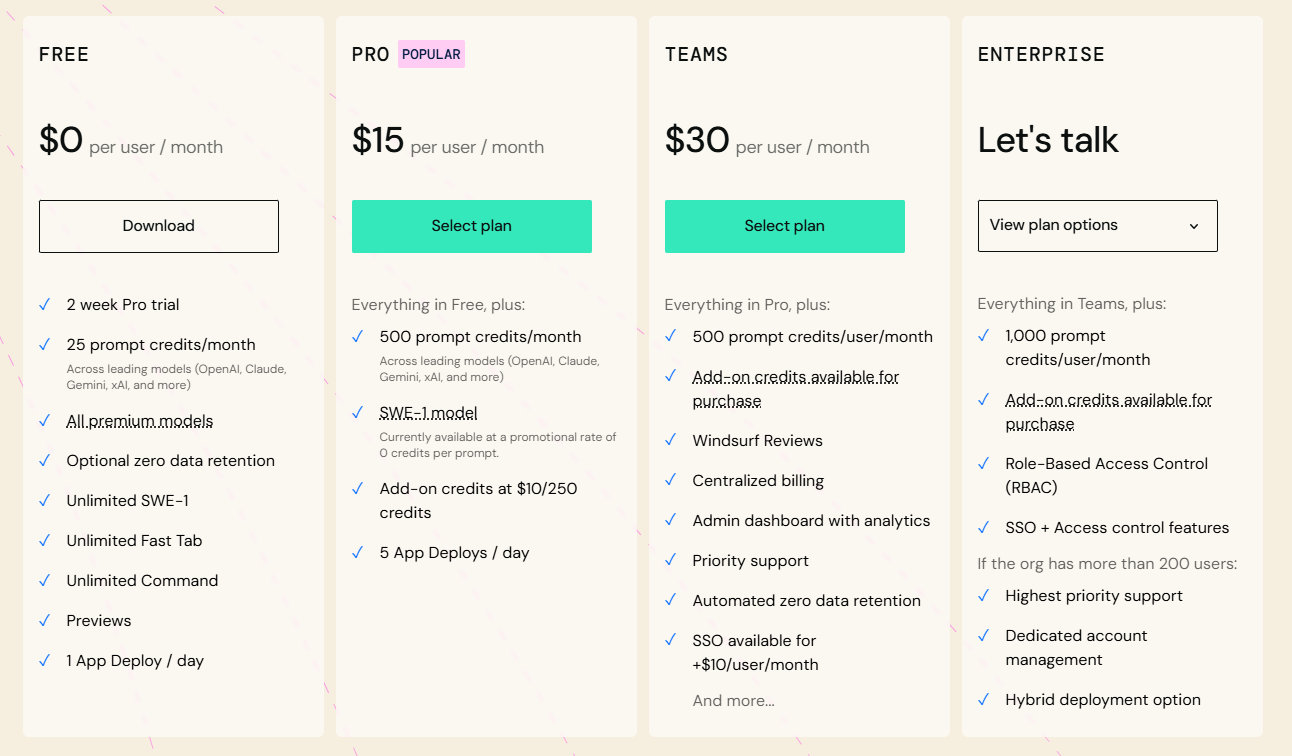This screenshot has height=756, width=1292.
Task: Click the SWE-1 model underlined text
Action: 428,413
